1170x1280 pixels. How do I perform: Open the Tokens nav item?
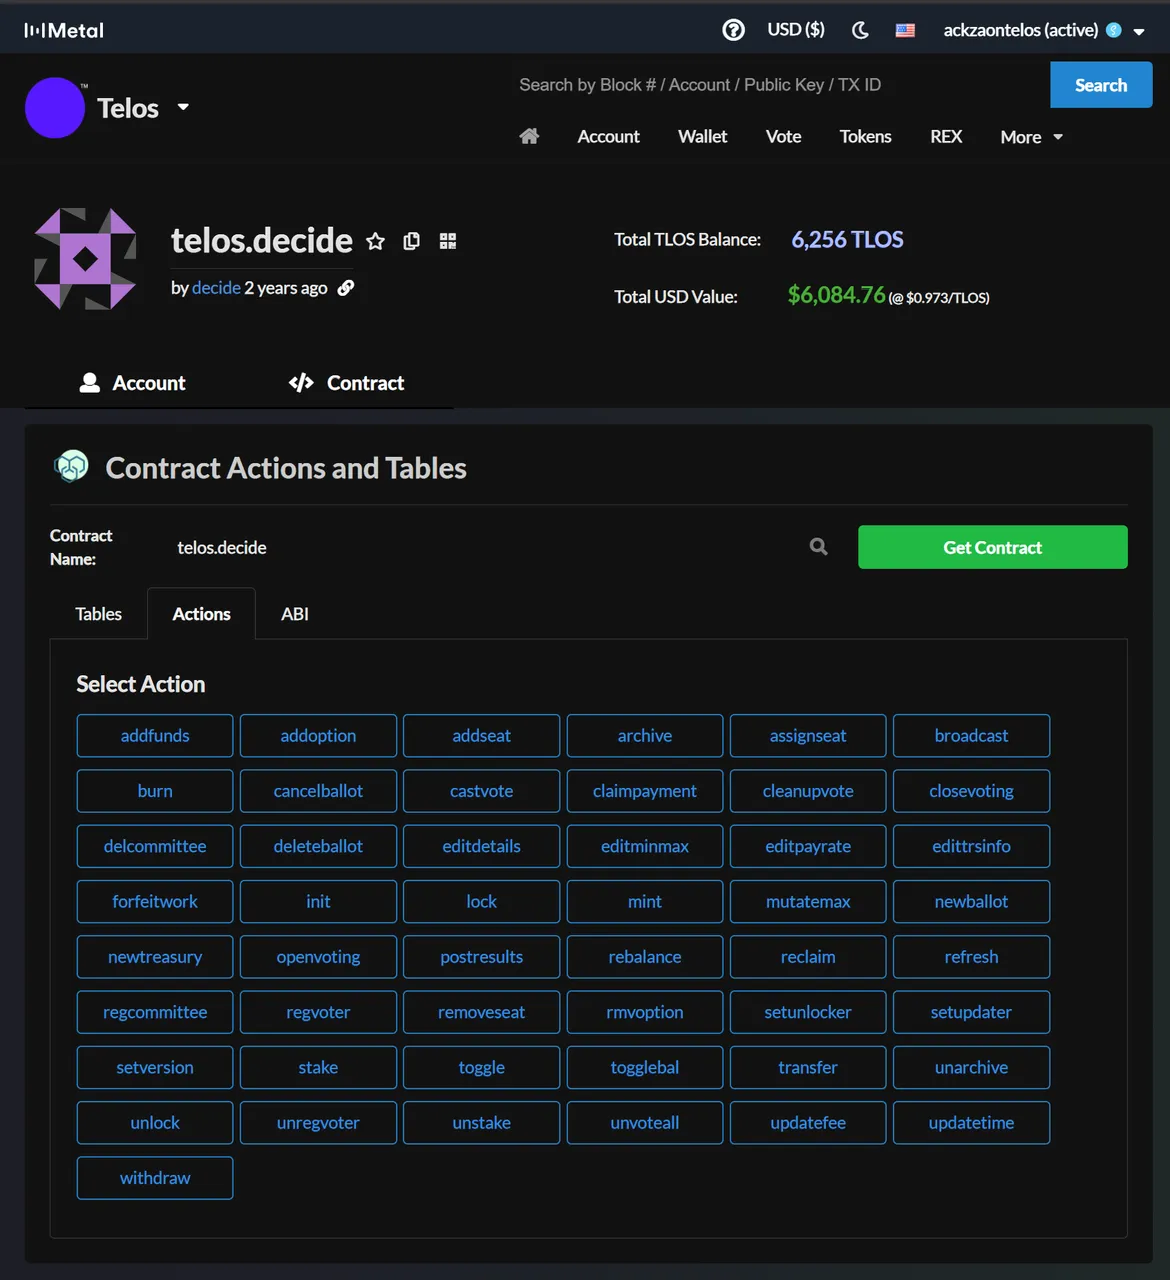[865, 137]
